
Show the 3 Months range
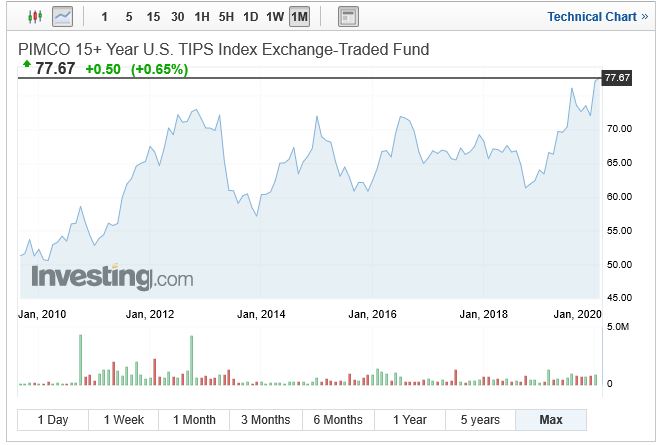266,420
